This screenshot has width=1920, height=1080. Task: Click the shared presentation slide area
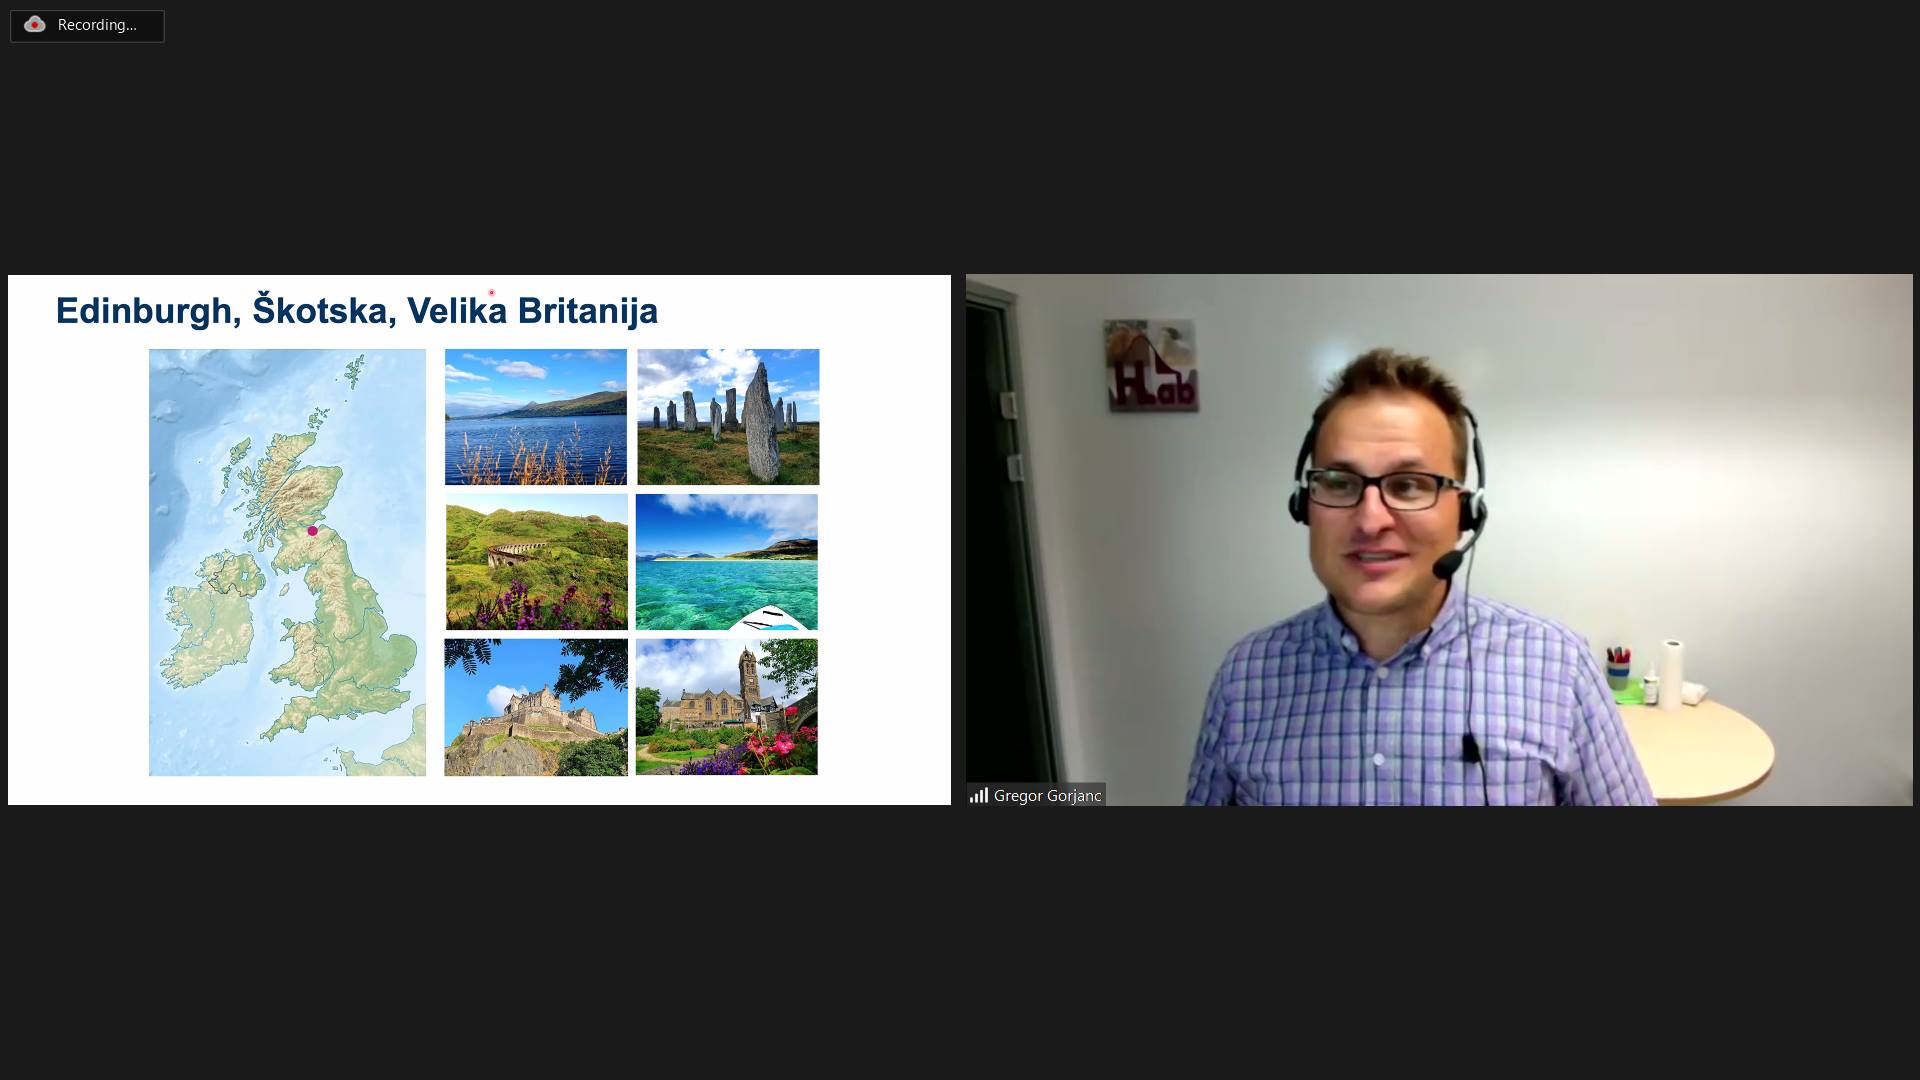click(479, 540)
